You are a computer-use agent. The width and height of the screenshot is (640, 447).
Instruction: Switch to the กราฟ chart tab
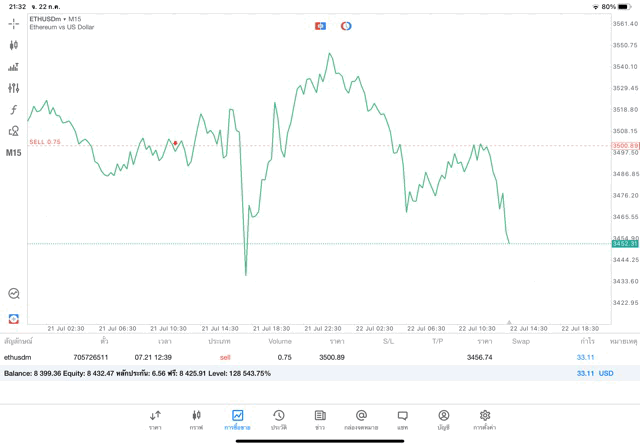196,419
